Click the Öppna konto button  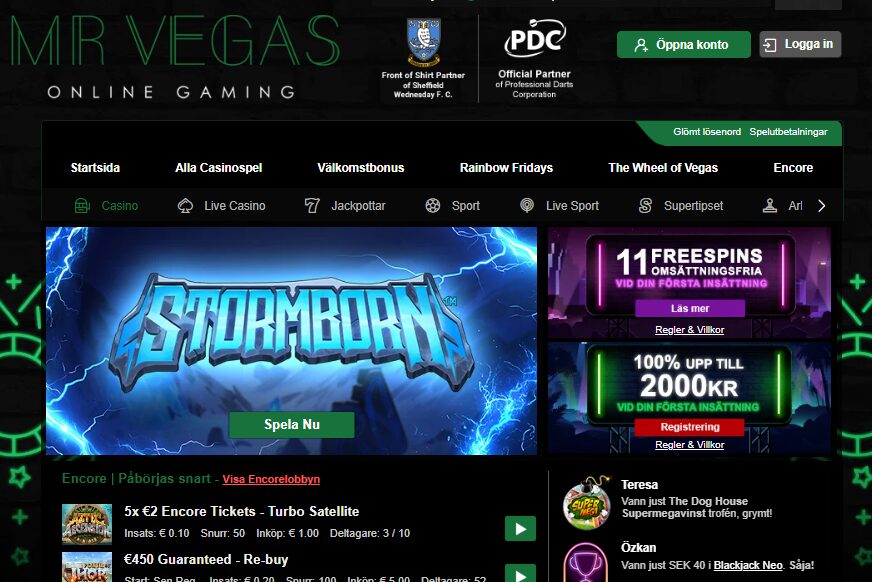coord(683,44)
